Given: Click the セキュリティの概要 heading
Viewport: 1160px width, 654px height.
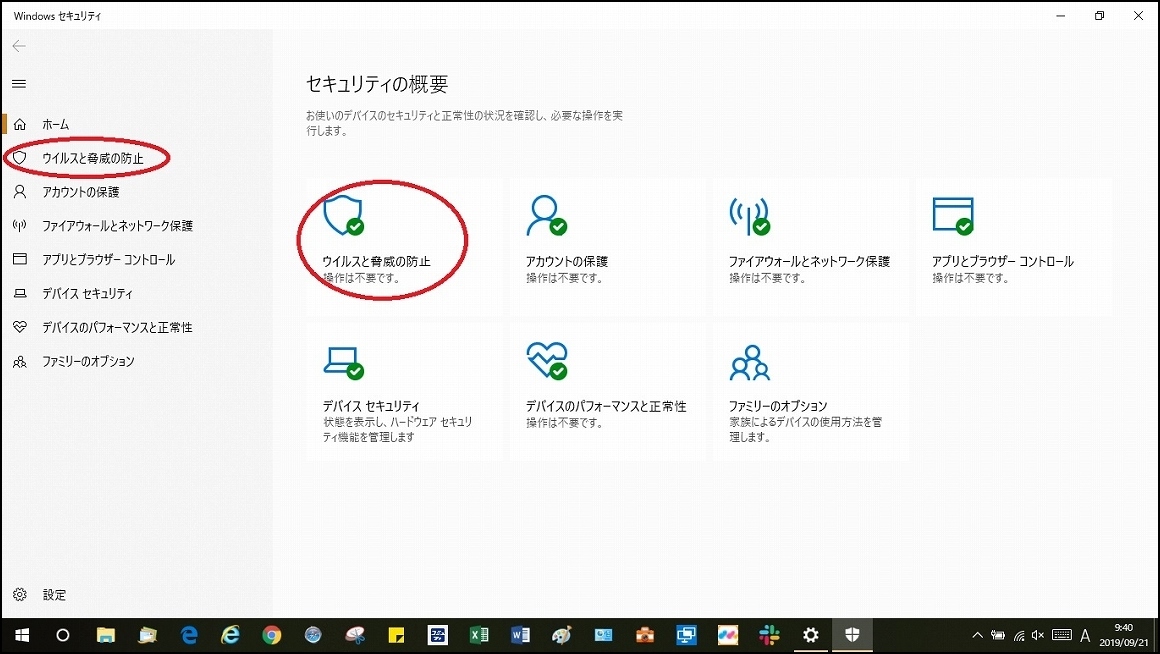Looking at the screenshot, I should (x=377, y=84).
